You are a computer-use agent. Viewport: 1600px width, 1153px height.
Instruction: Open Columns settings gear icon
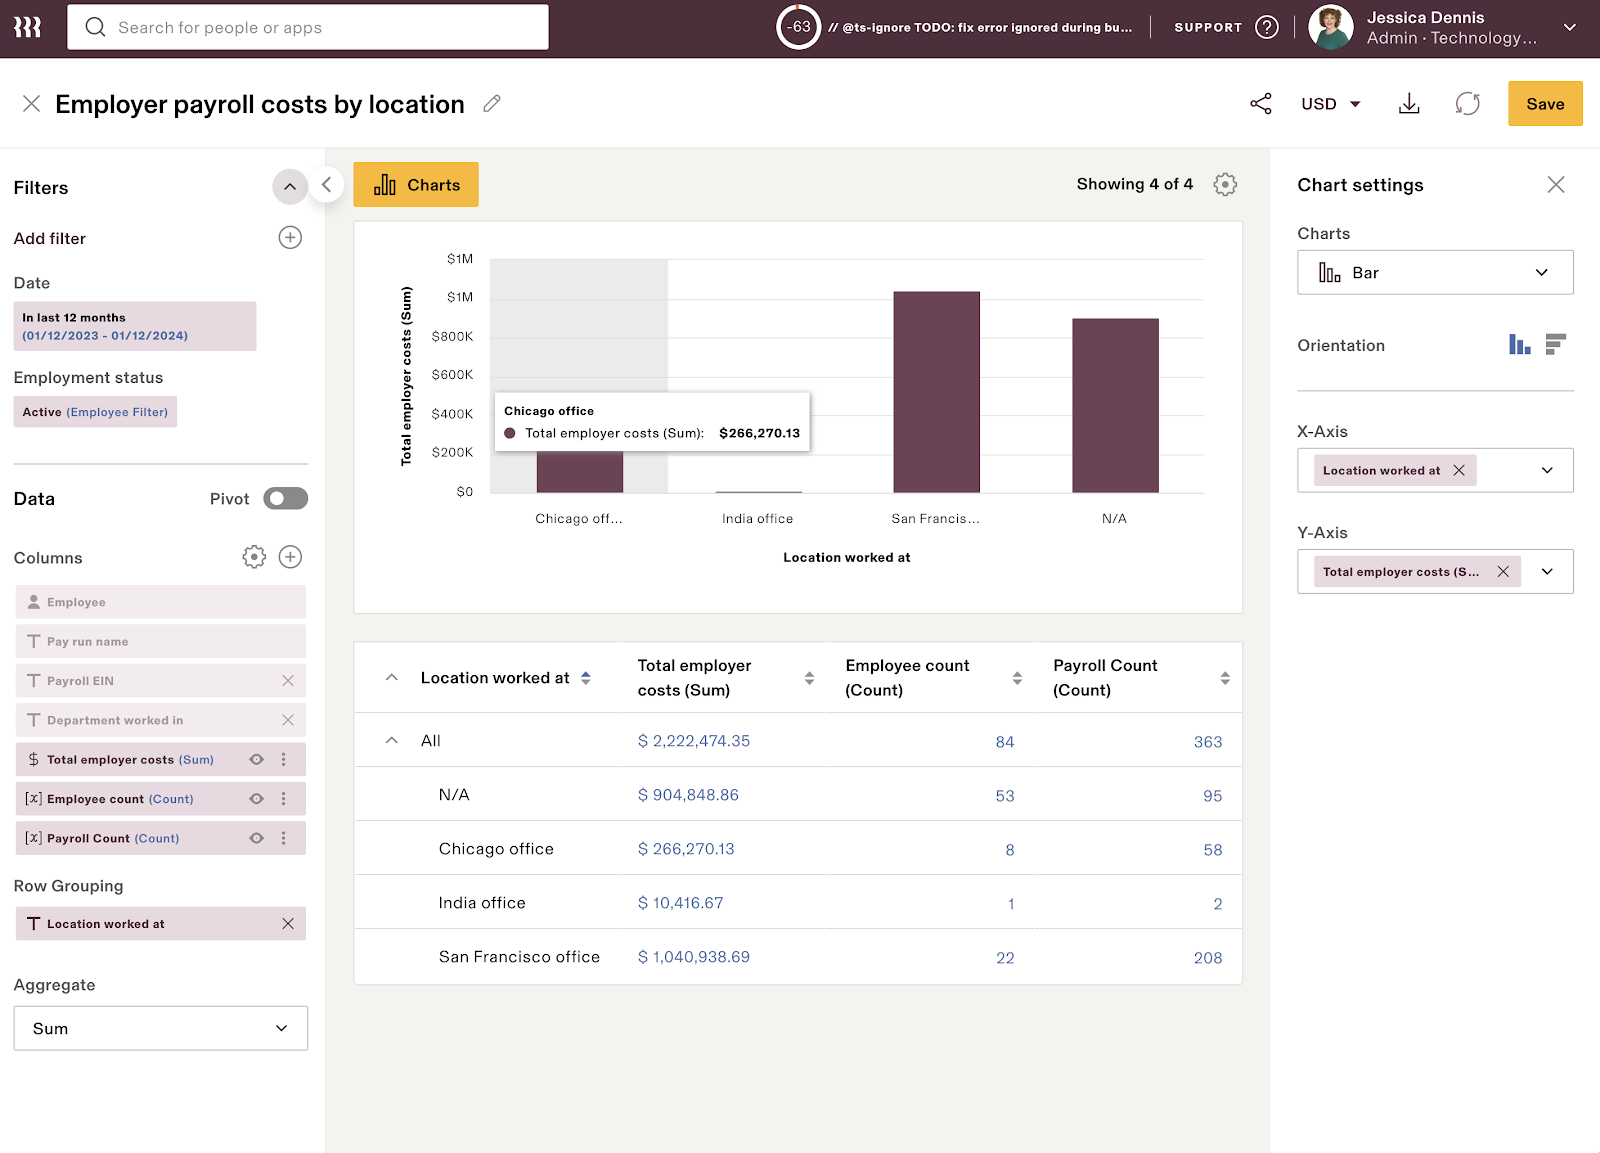(254, 557)
